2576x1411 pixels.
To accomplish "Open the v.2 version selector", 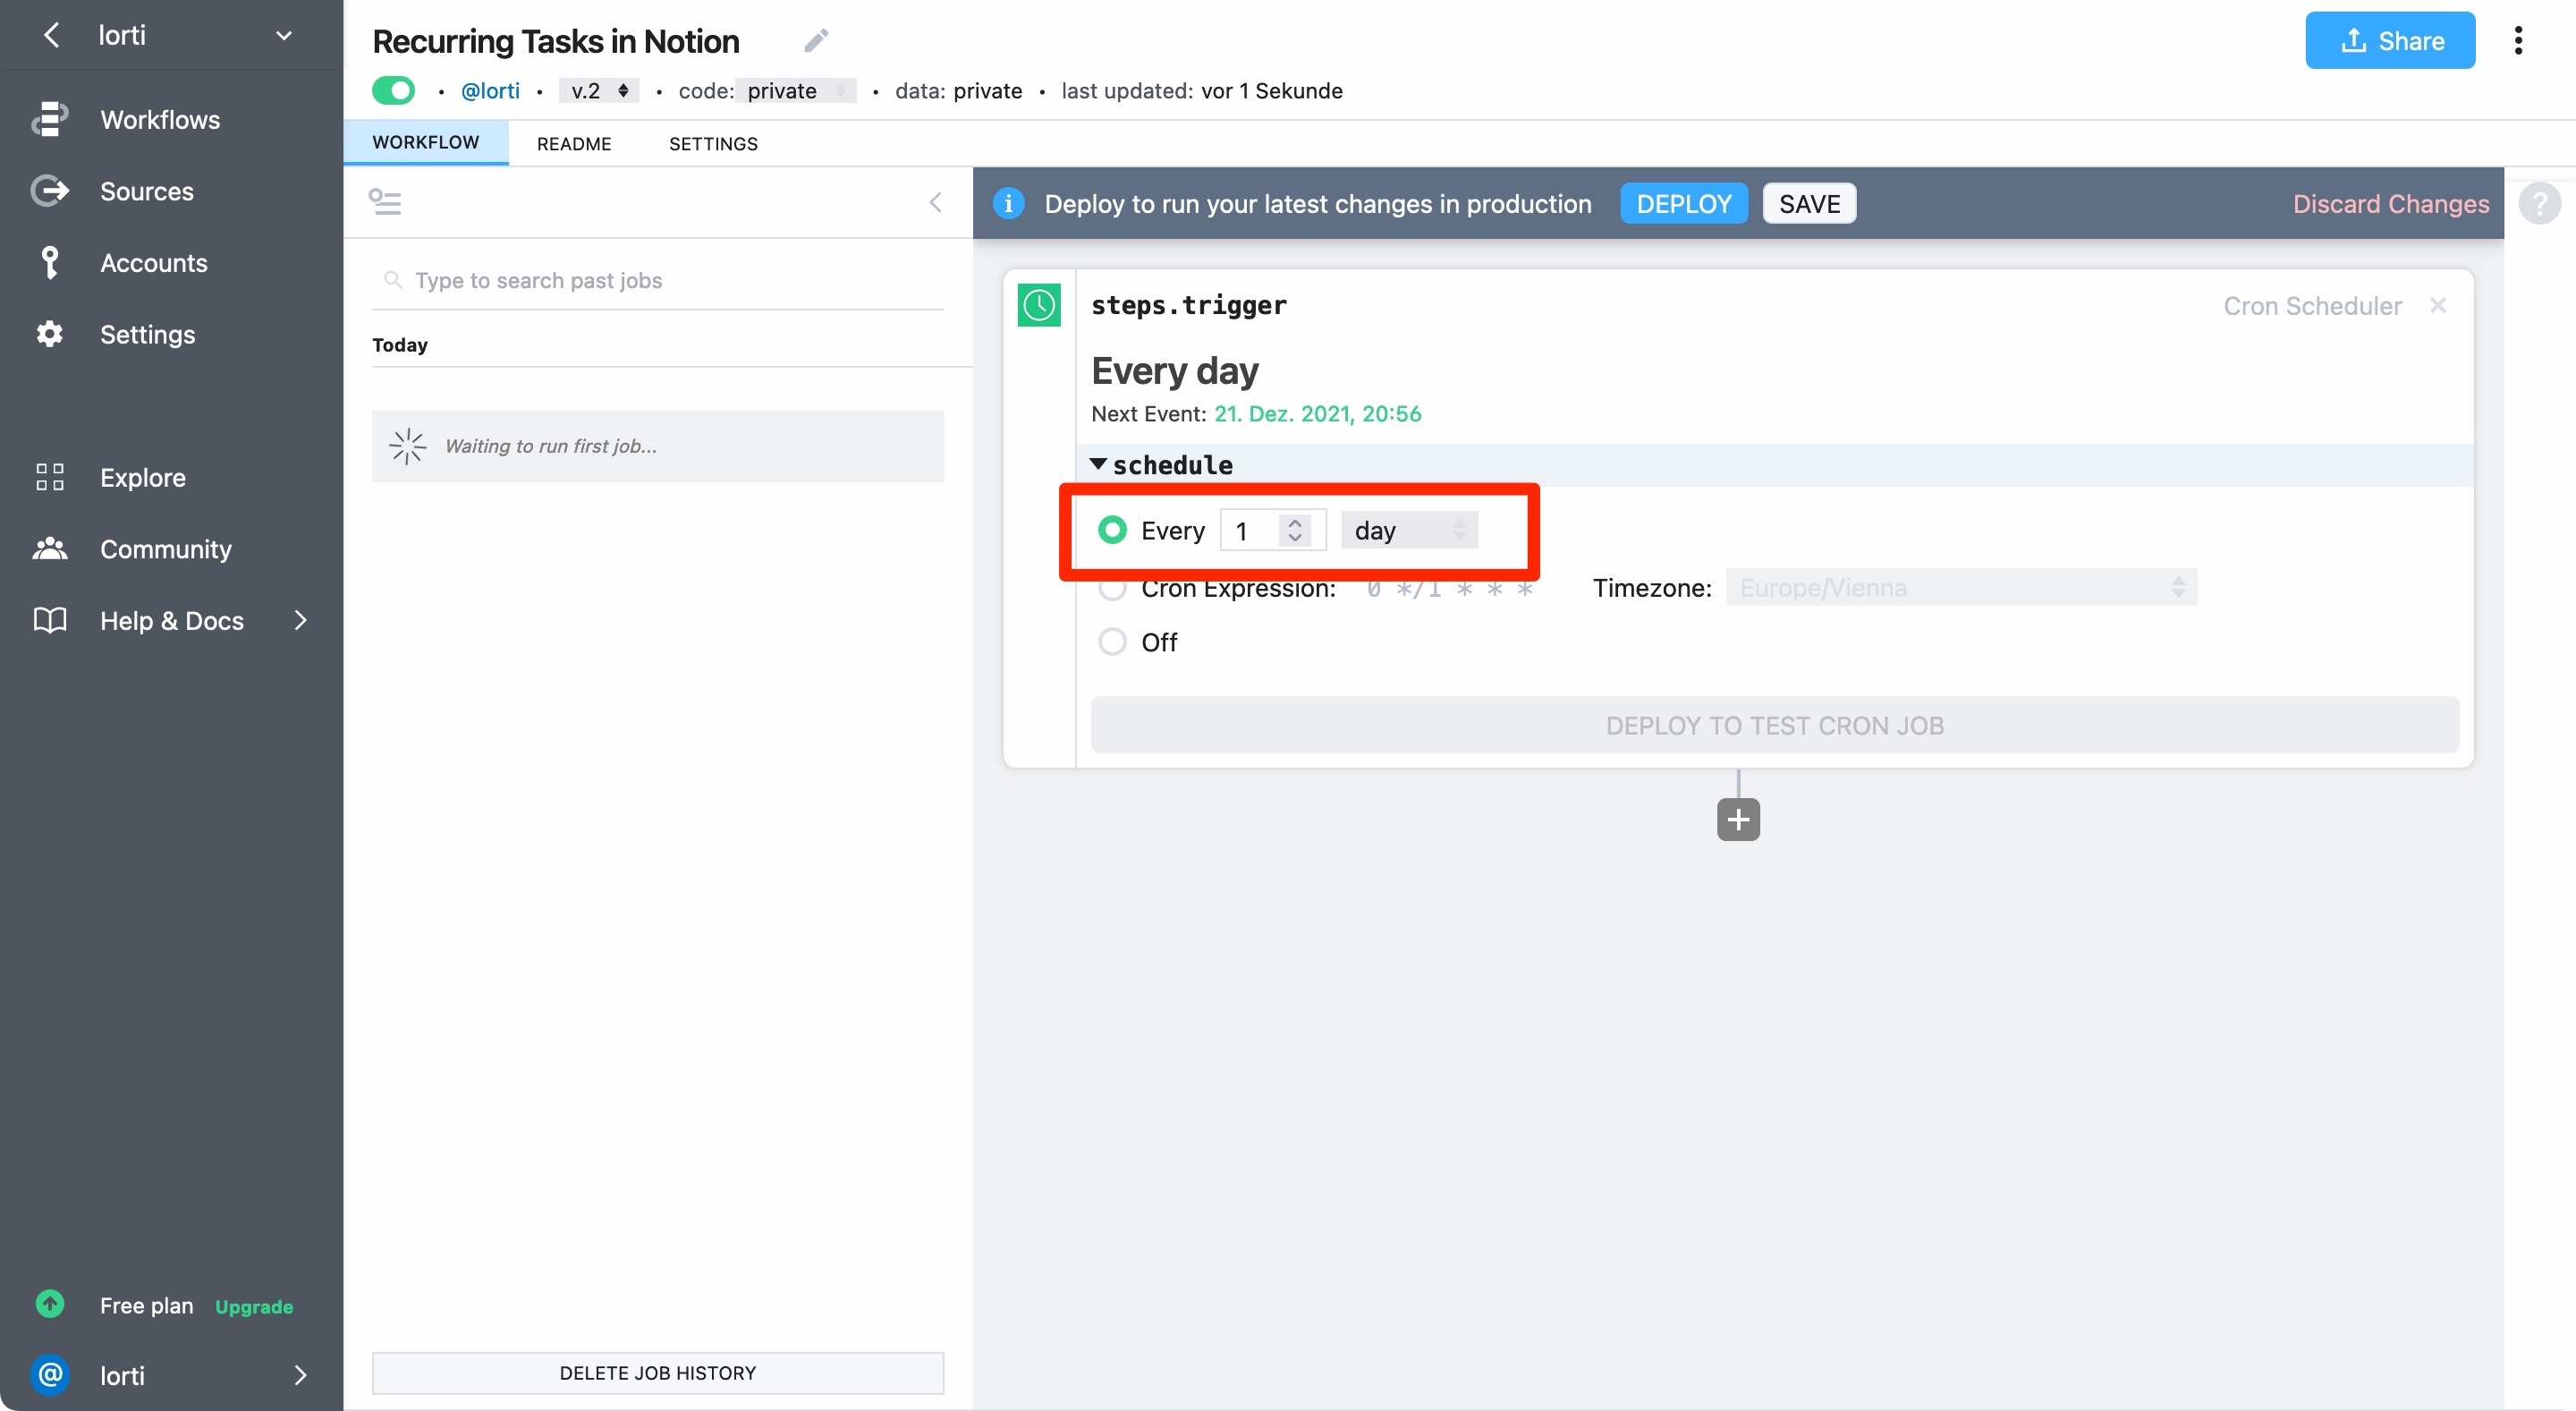I will click(x=598, y=90).
